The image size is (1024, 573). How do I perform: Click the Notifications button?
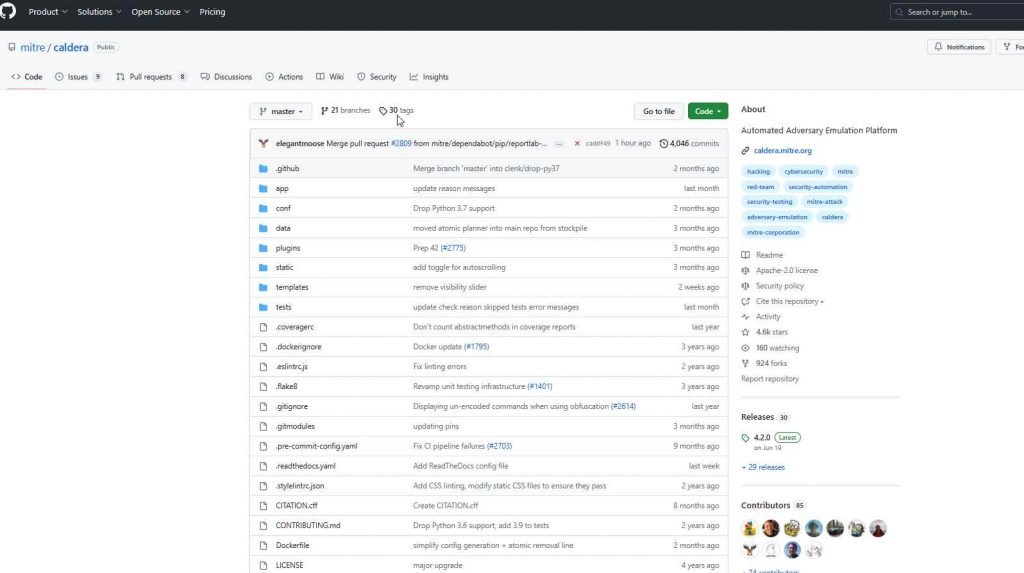click(959, 47)
